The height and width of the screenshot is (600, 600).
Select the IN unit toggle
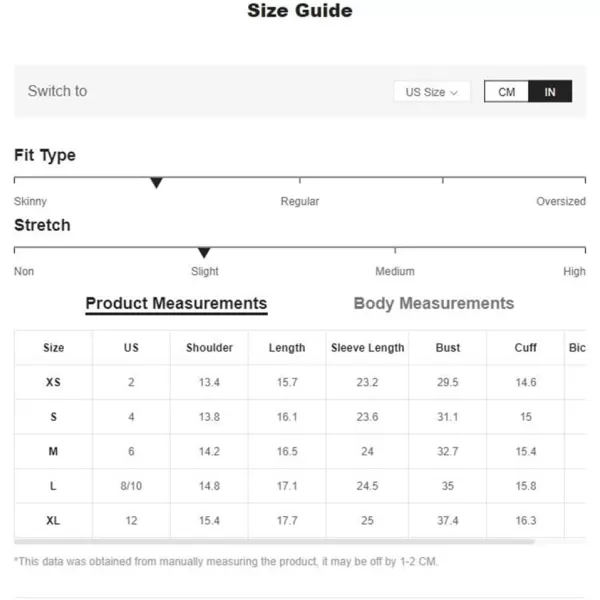tap(550, 91)
